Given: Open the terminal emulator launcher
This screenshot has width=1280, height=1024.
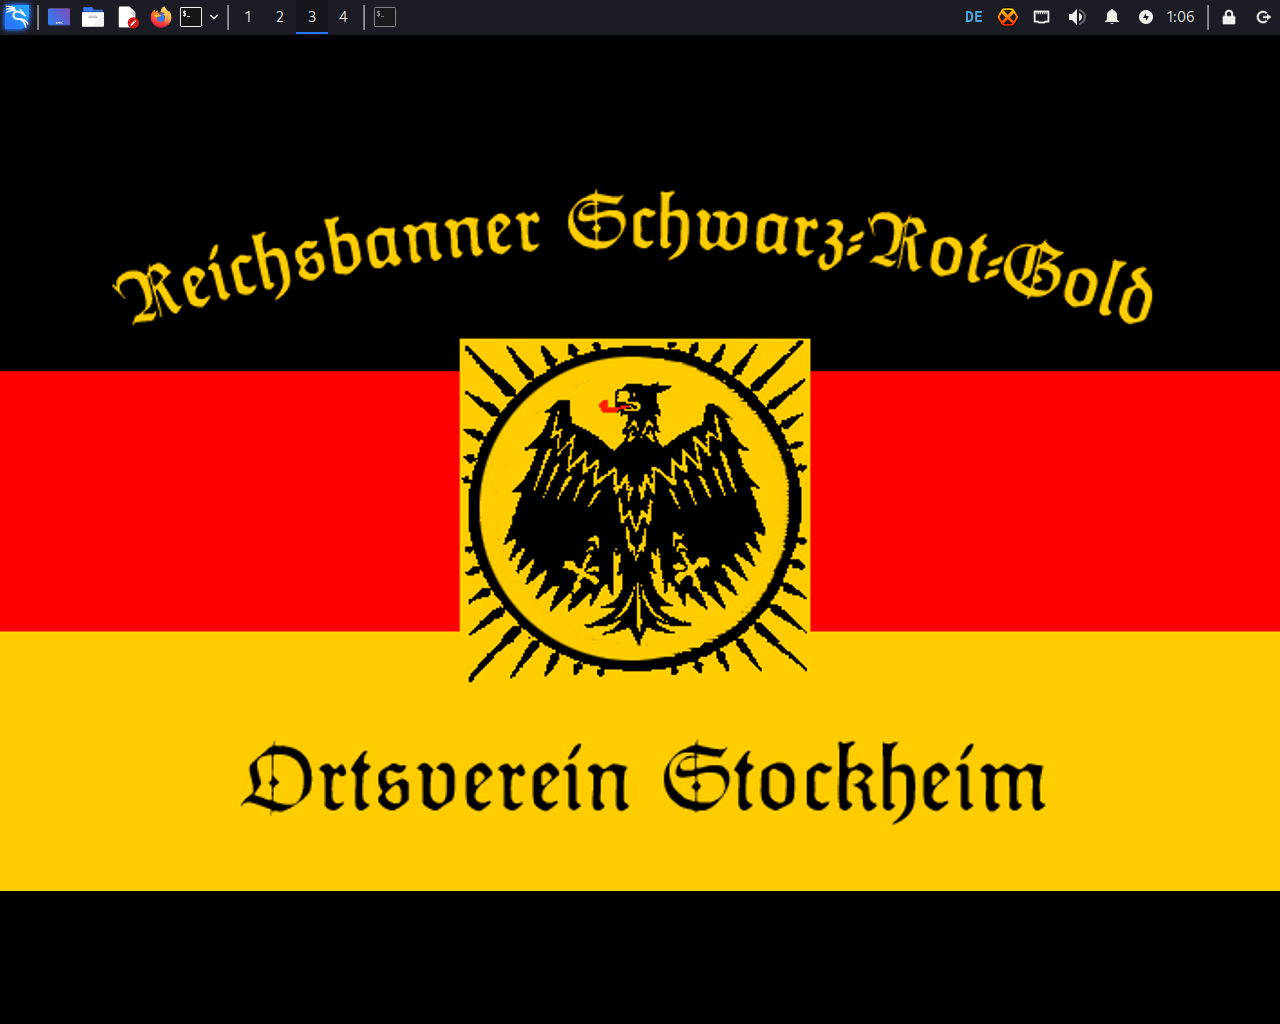Looking at the screenshot, I should (x=191, y=17).
